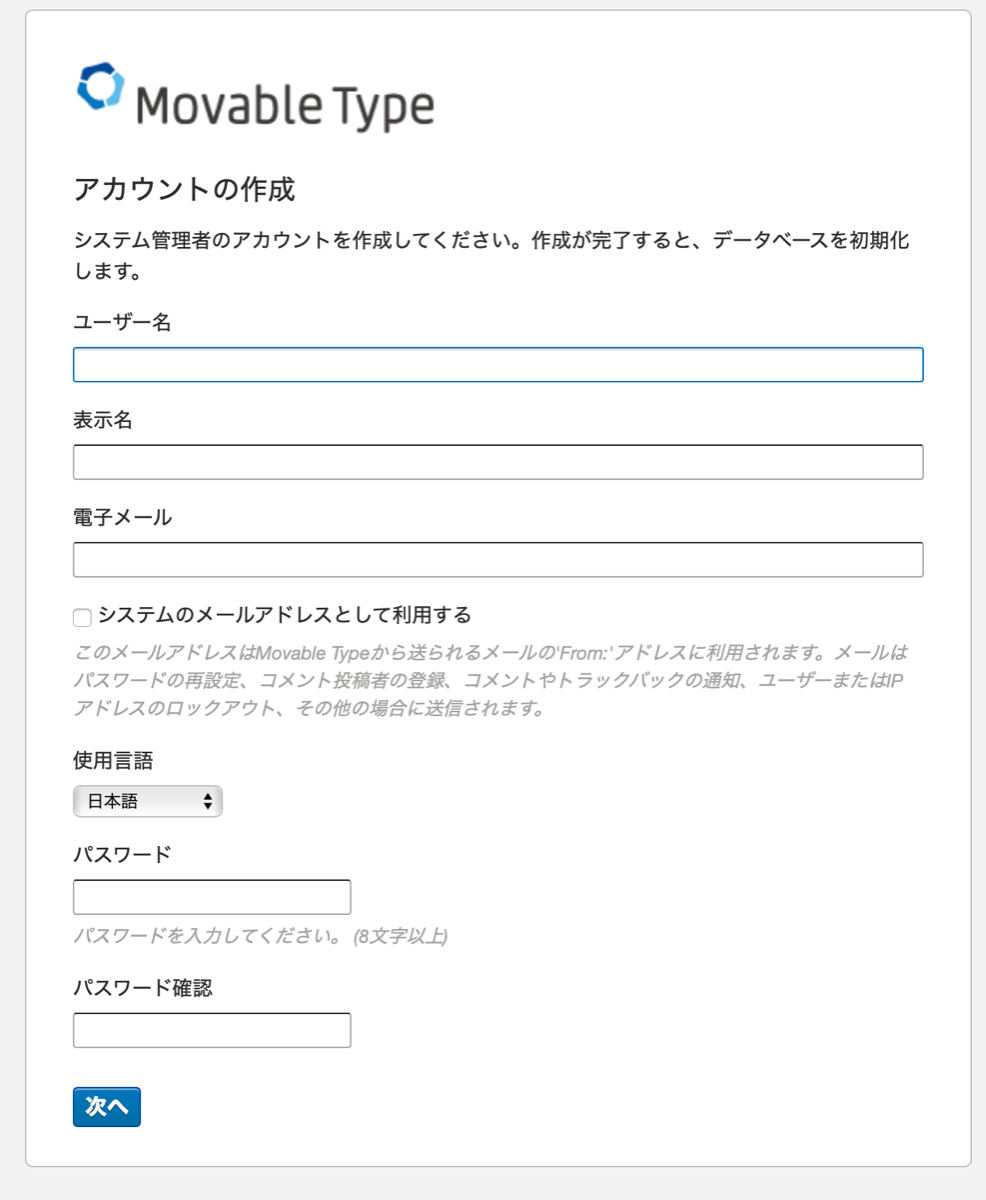The image size is (986, 1200).
Task: Click the 使用言語 label
Action: 113,760
